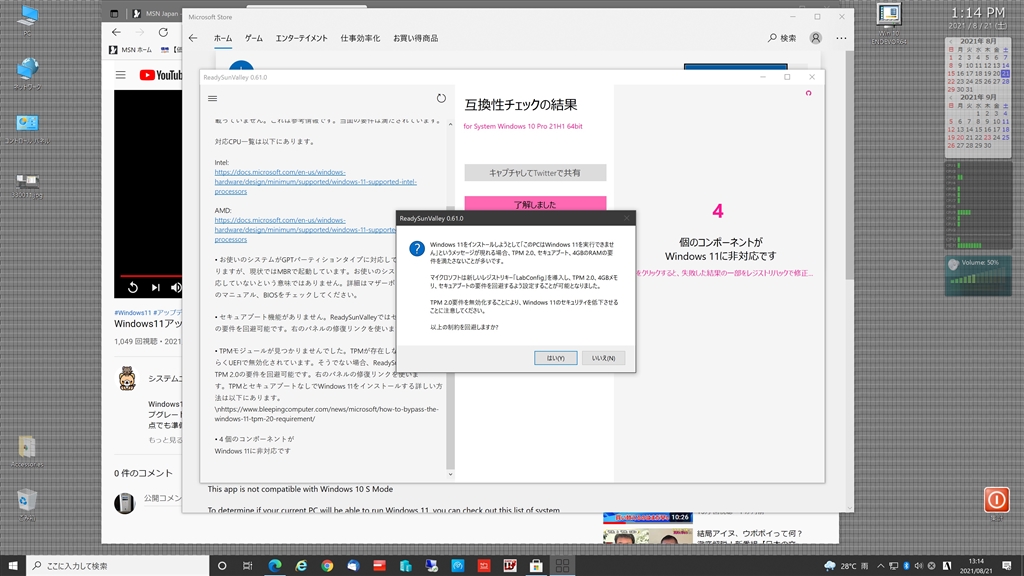Screen dimensions: 1024x576
Task: Open the Intel supported processors link
Action: 315,182
